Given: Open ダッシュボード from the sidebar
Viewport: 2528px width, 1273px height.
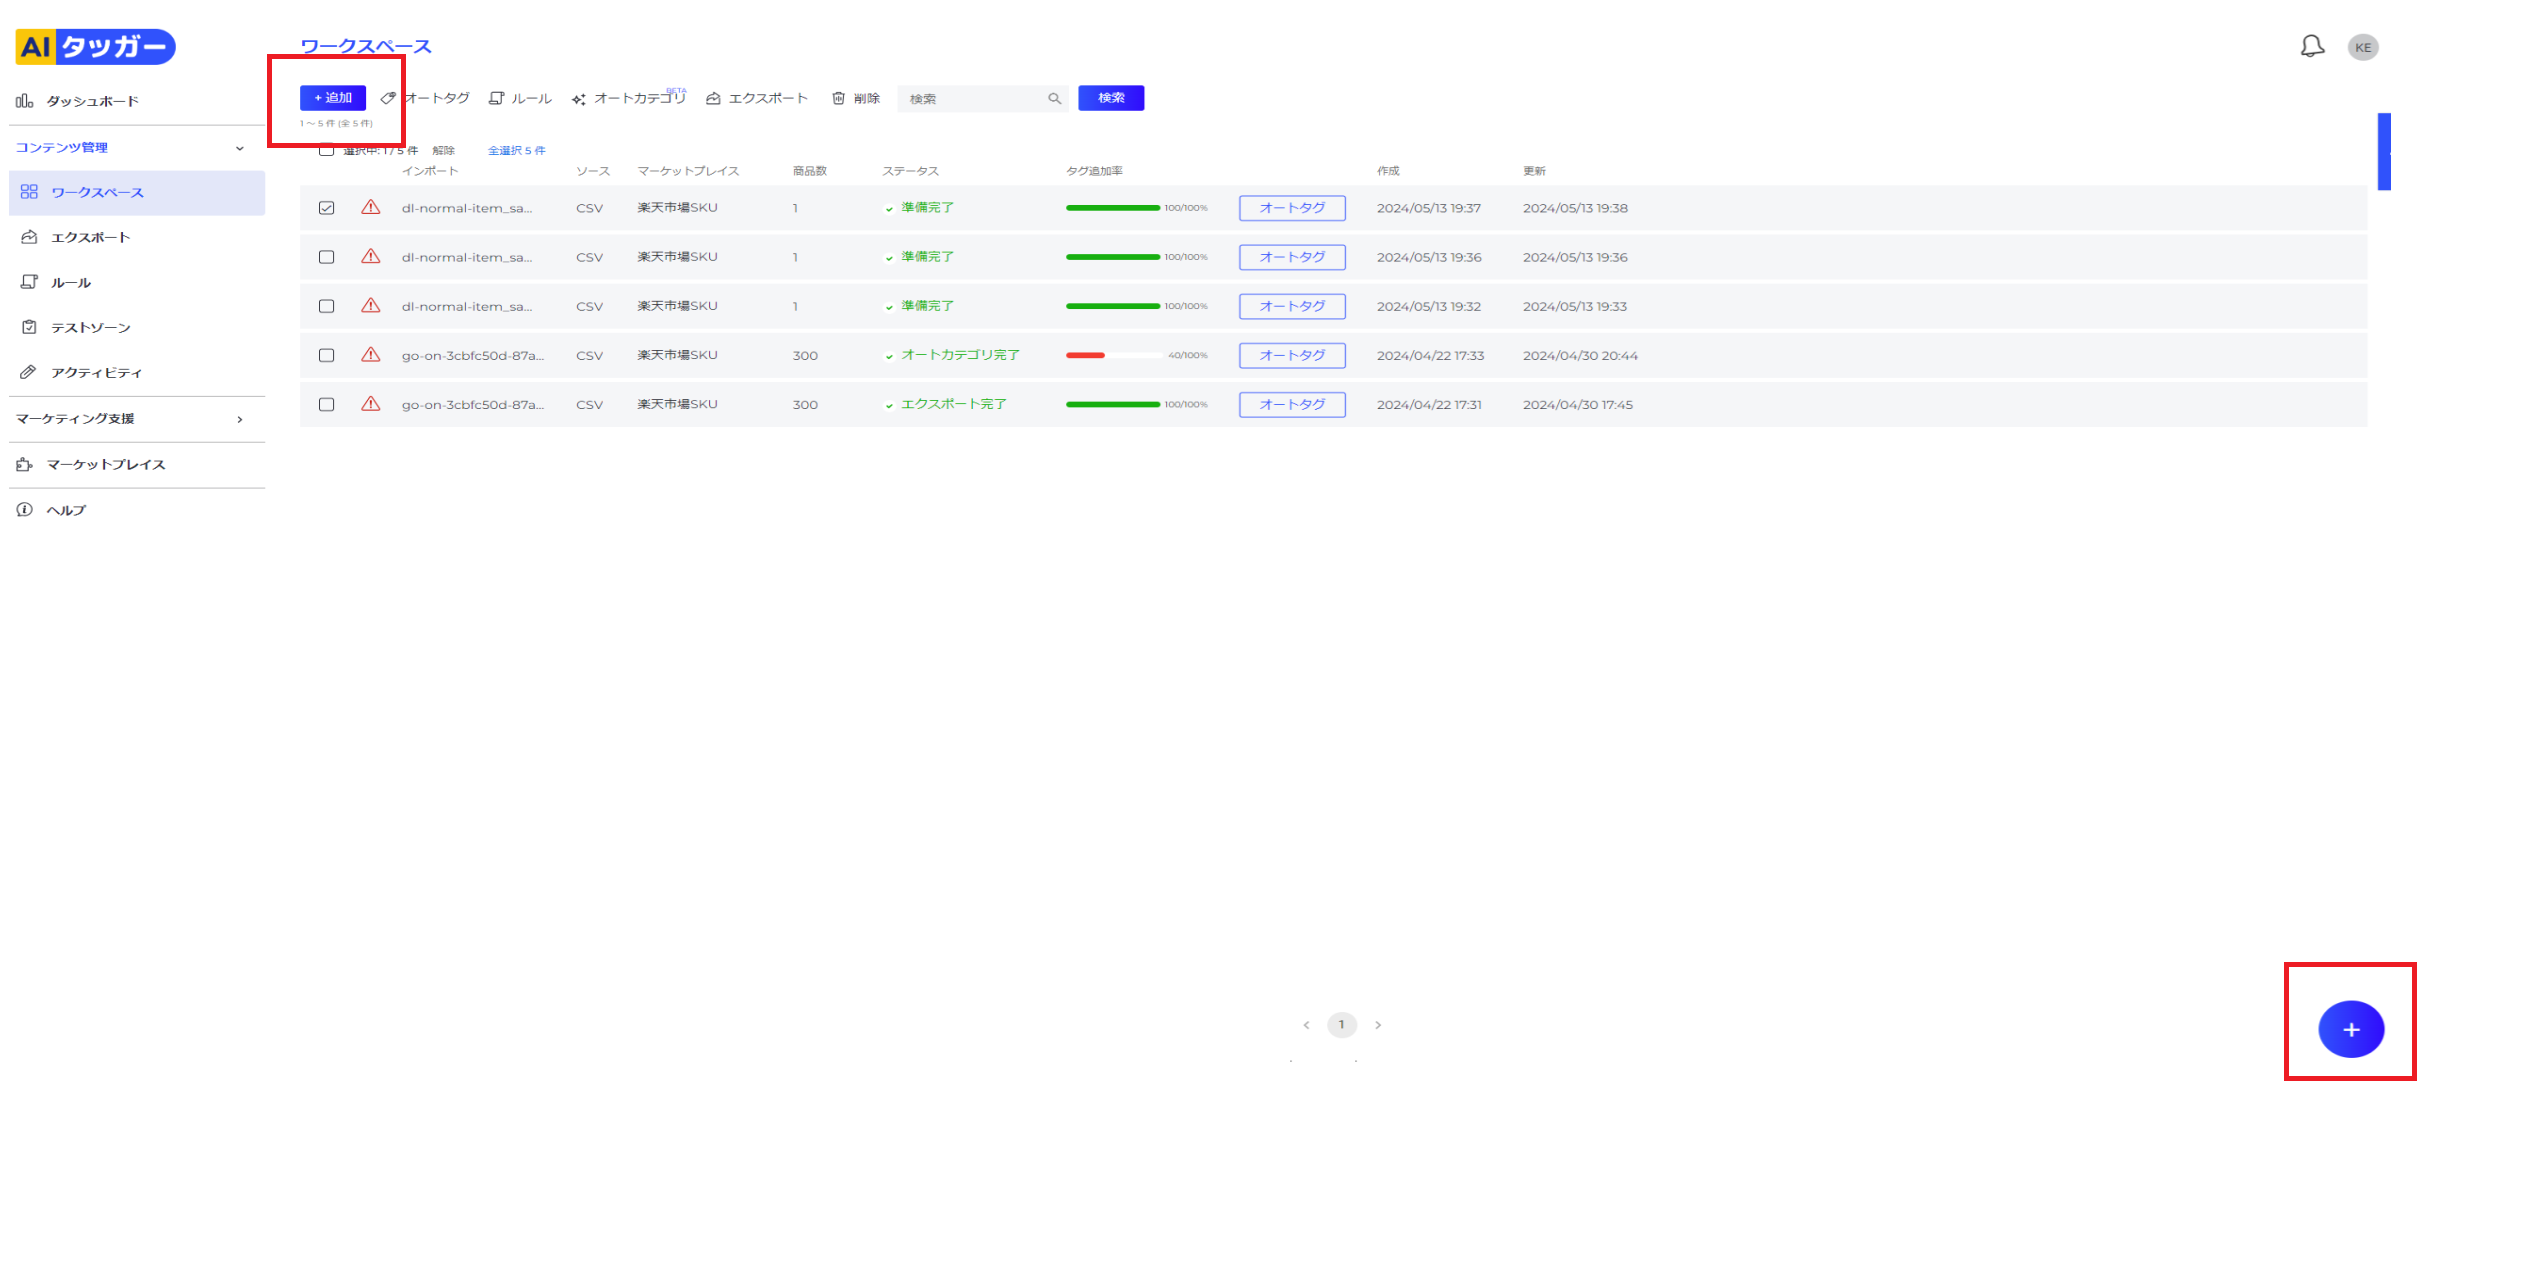Looking at the screenshot, I should pos(92,101).
